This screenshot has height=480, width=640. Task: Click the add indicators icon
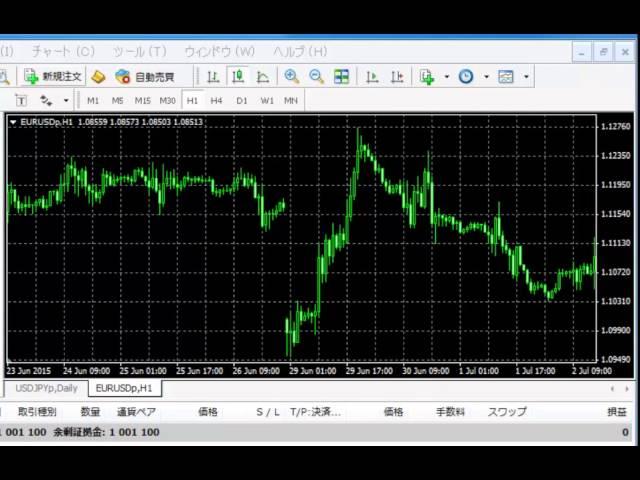point(427,76)
